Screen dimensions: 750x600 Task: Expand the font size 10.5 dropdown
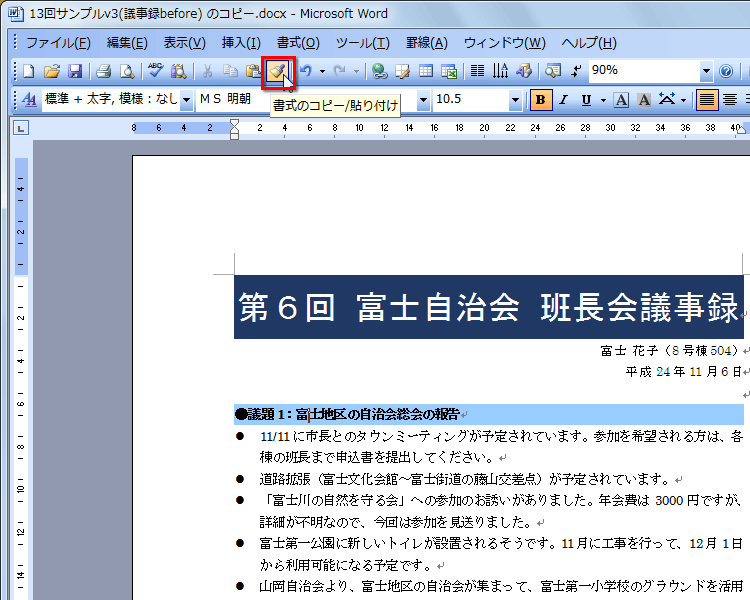pos(515,100)
